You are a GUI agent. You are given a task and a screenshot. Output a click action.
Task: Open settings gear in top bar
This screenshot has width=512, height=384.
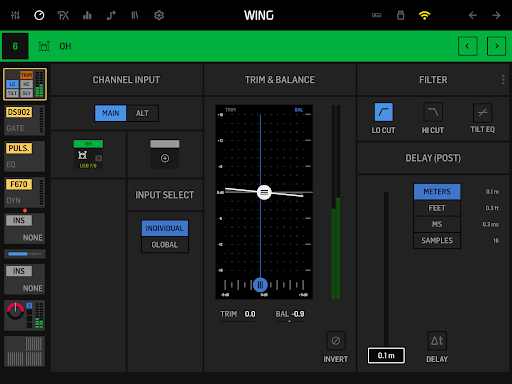tap(159, 15)
